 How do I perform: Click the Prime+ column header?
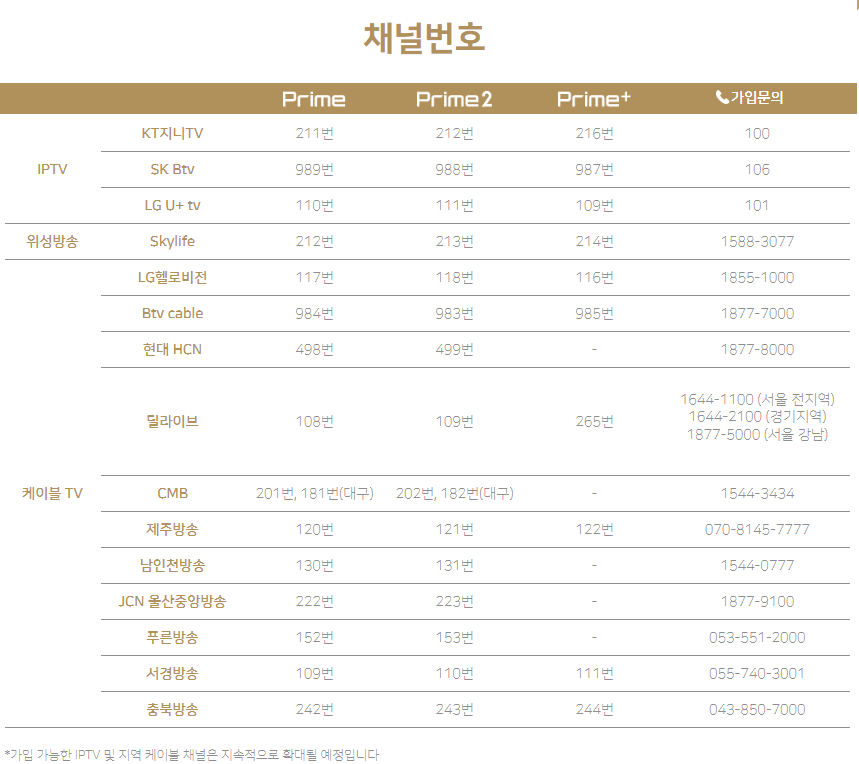coord(594,99)
